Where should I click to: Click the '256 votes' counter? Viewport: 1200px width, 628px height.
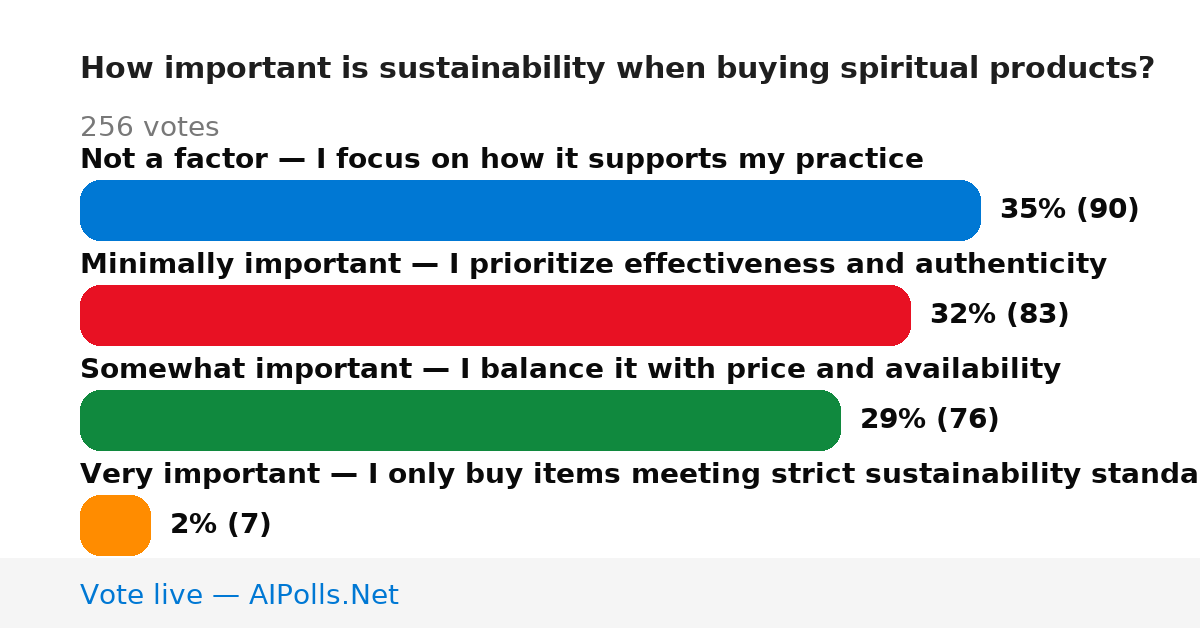[149, 128]
